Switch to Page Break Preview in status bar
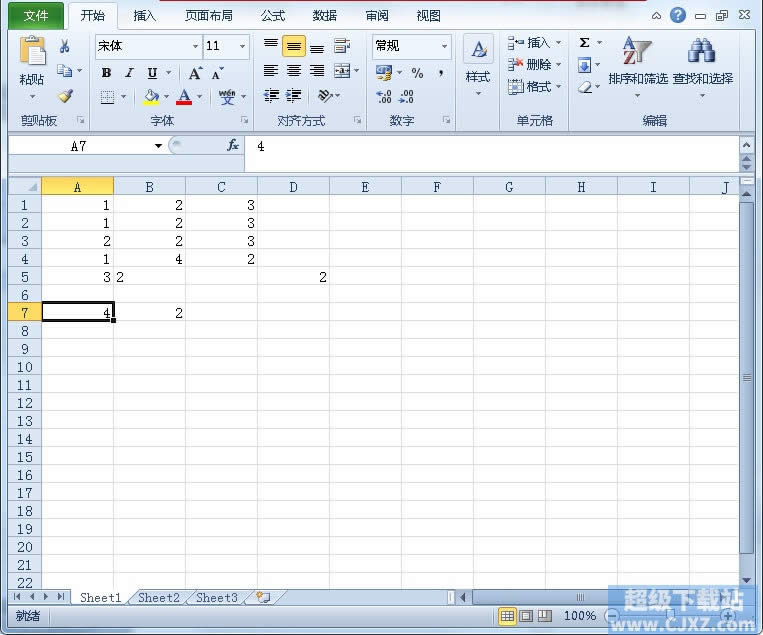Viewport: 763px width, 635px height. [x=545, y=616]
